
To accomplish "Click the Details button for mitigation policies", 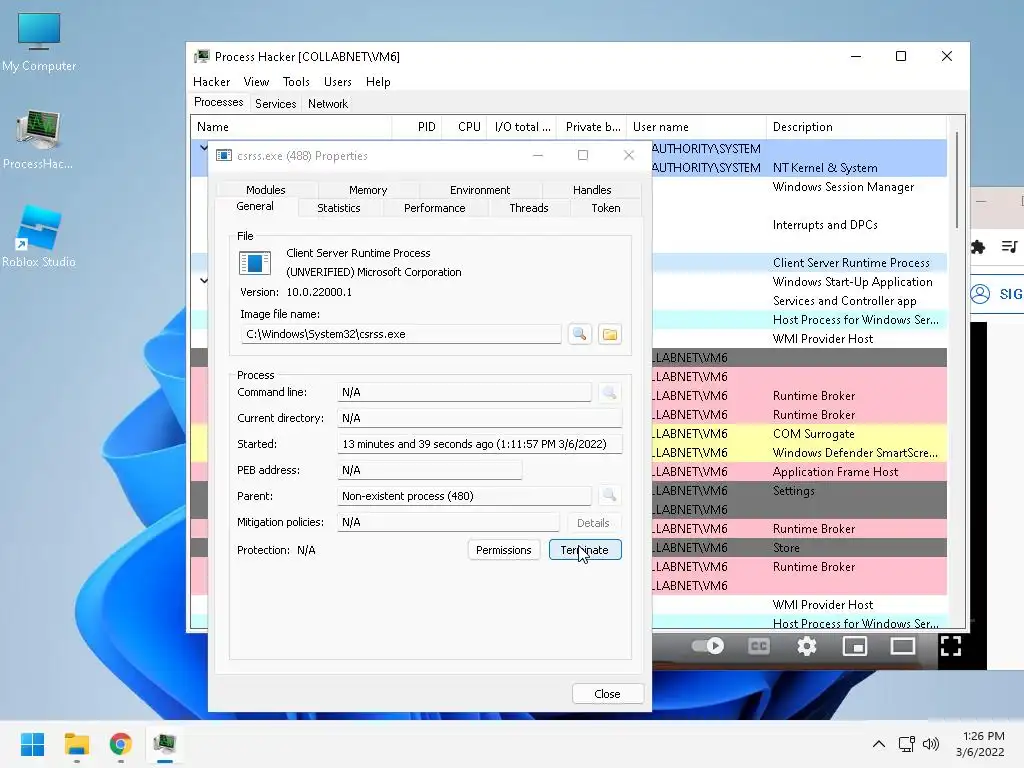I will (x=593, y=522).
